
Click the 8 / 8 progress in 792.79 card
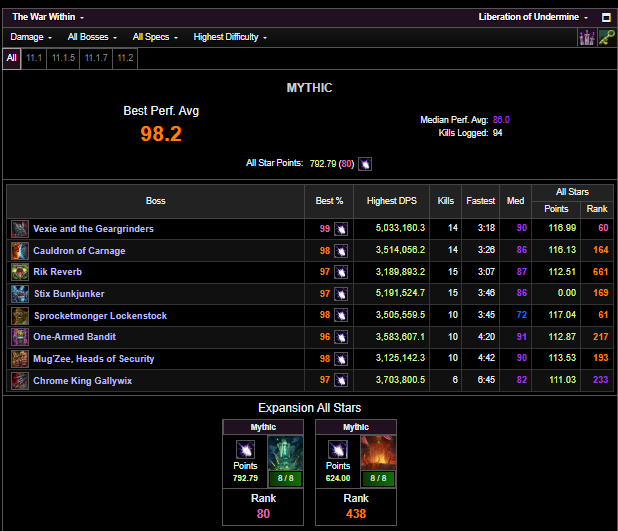(285, 479)
